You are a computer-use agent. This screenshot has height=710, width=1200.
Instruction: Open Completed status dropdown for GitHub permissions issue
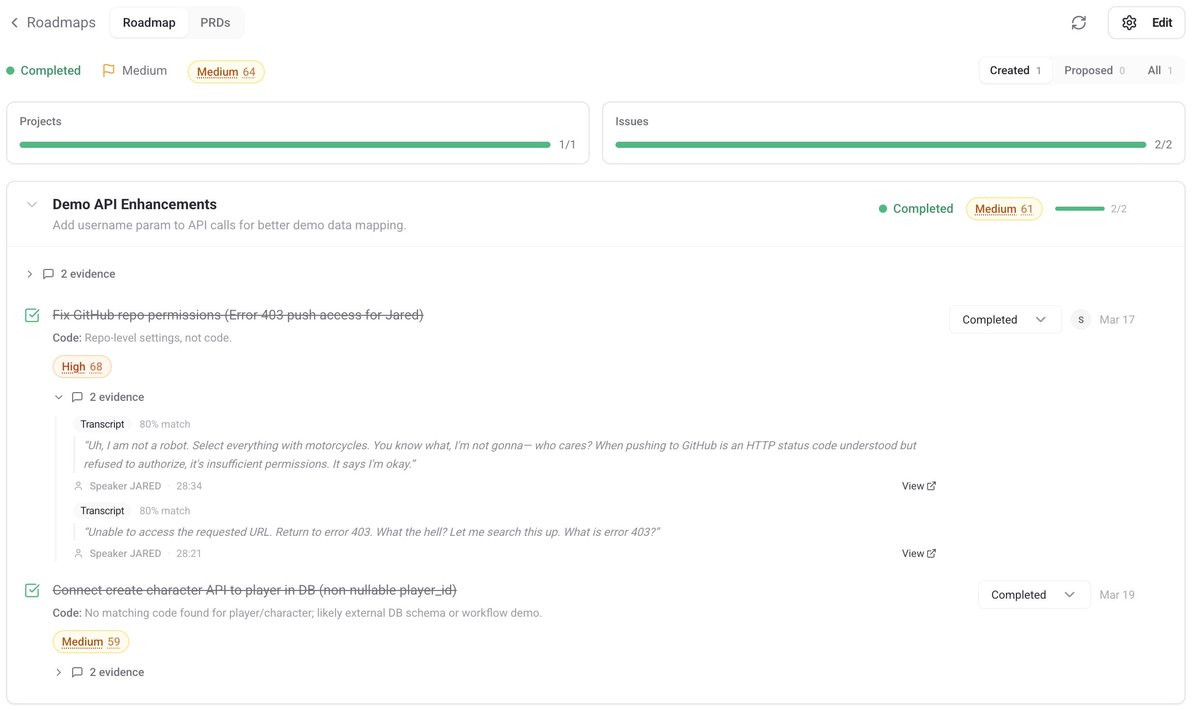tap(1005, 320)
